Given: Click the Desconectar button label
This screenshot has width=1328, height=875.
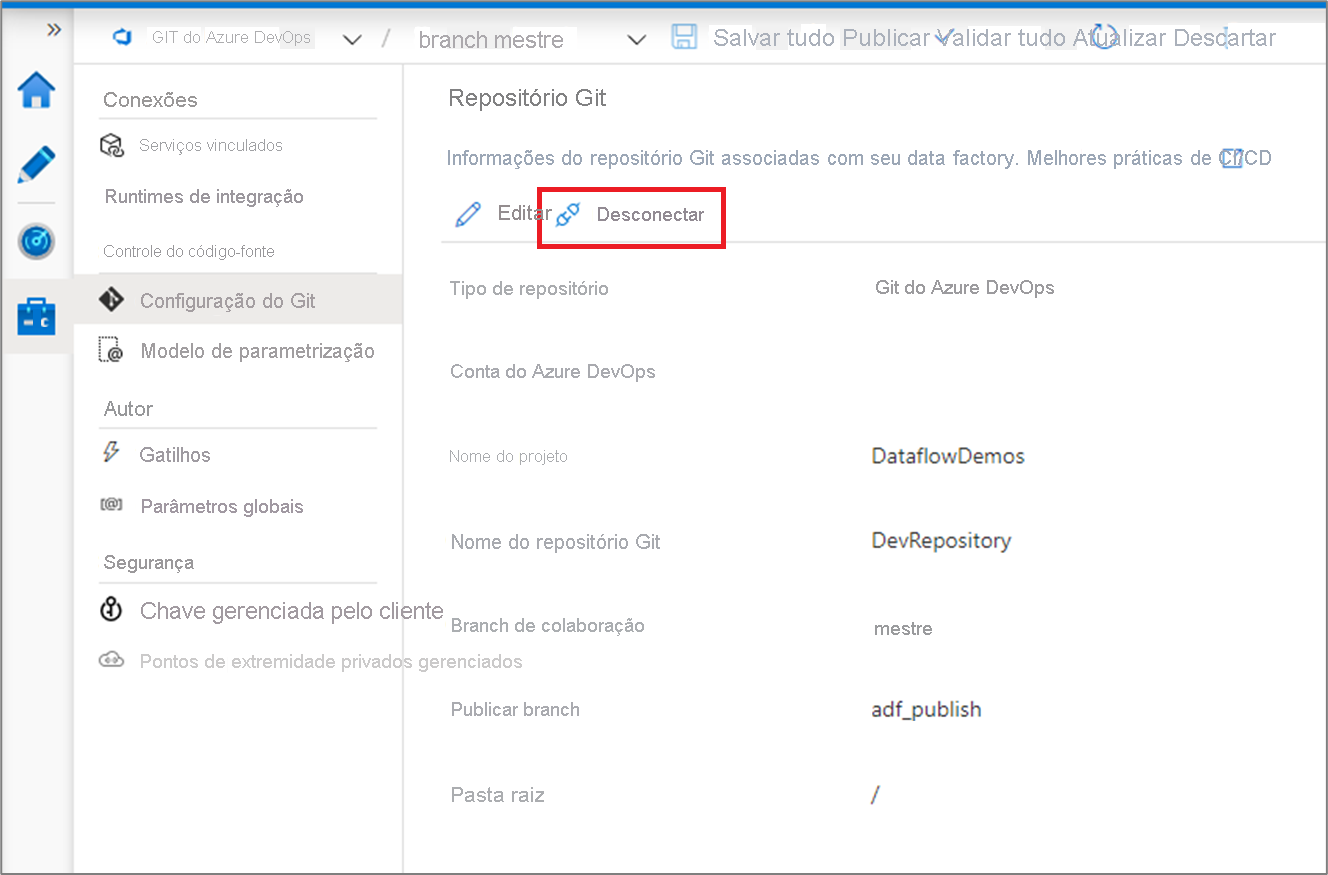Looking at the screenshot, I should click(x=651, y=215).
